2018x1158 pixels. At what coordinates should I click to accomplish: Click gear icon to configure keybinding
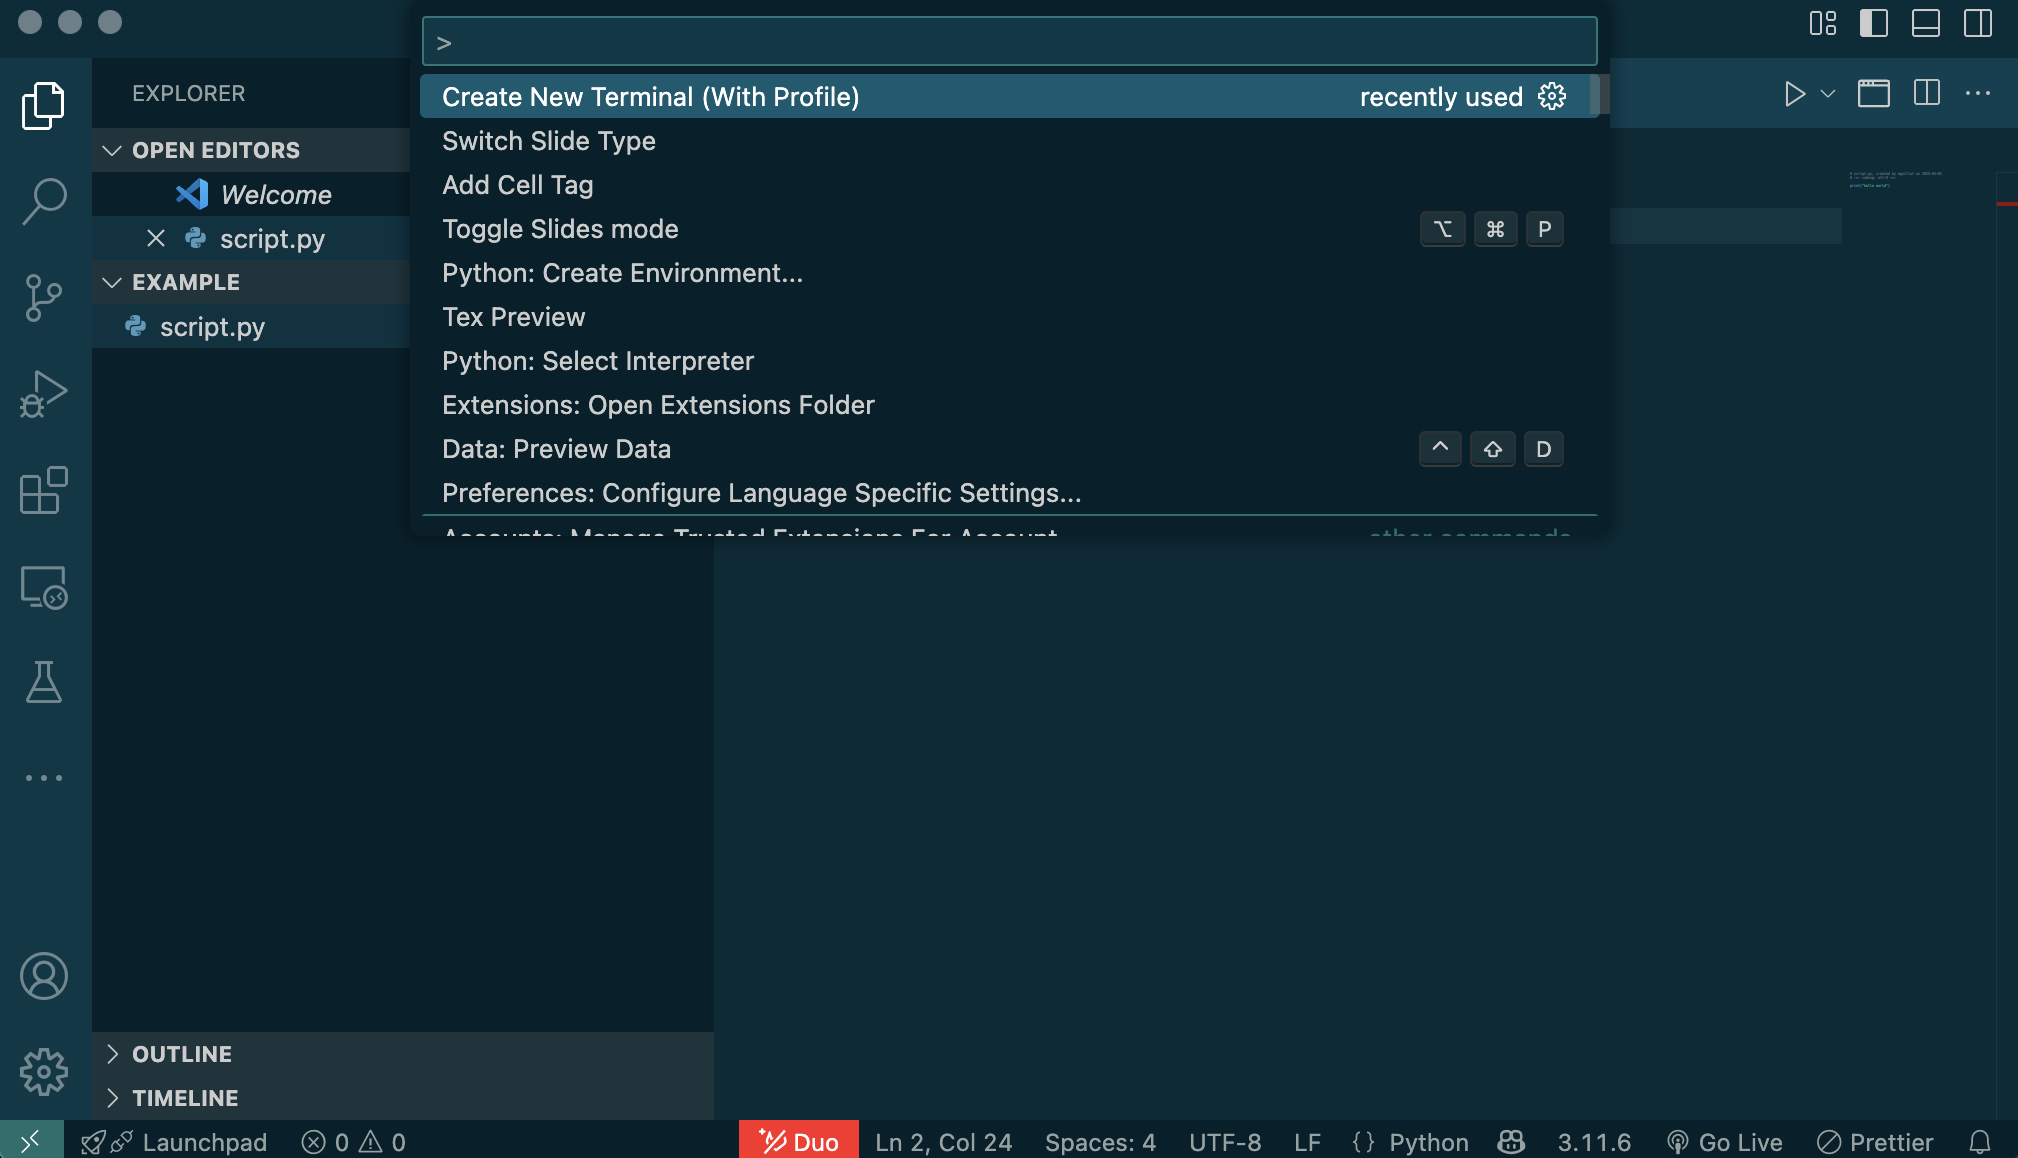pyautogui.click(x=1552, y=97)
